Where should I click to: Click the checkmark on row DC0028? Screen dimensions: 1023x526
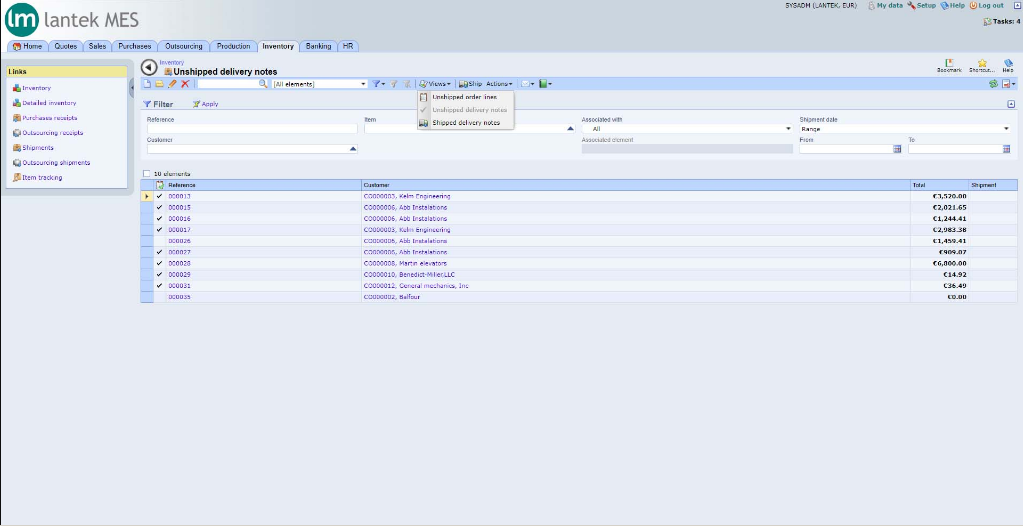[160, 264]
